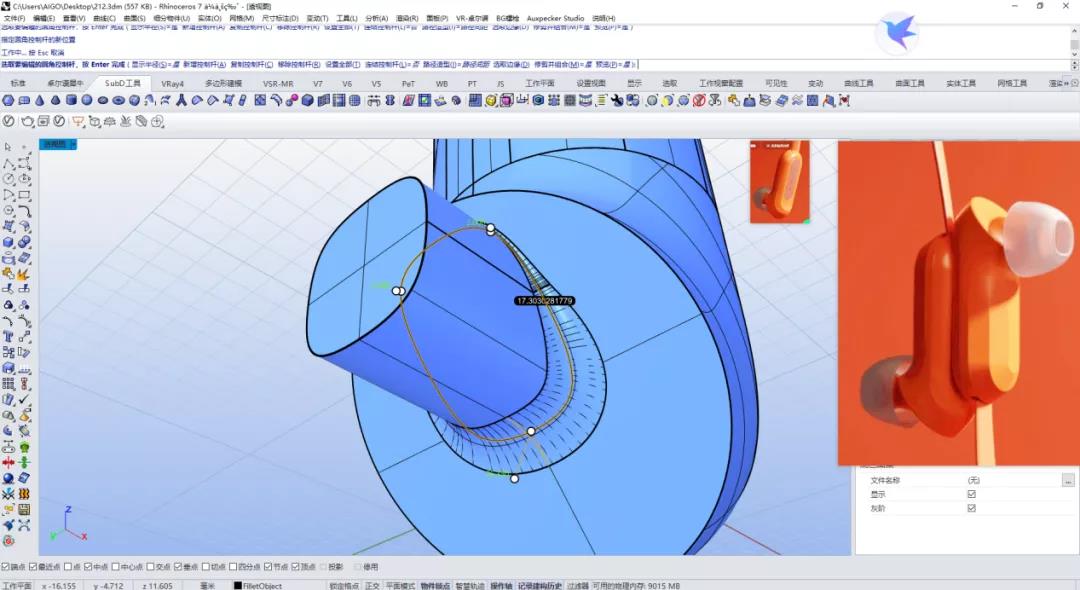
Task: Click the 过滤器 status bar entry
Action: (577, 586)
